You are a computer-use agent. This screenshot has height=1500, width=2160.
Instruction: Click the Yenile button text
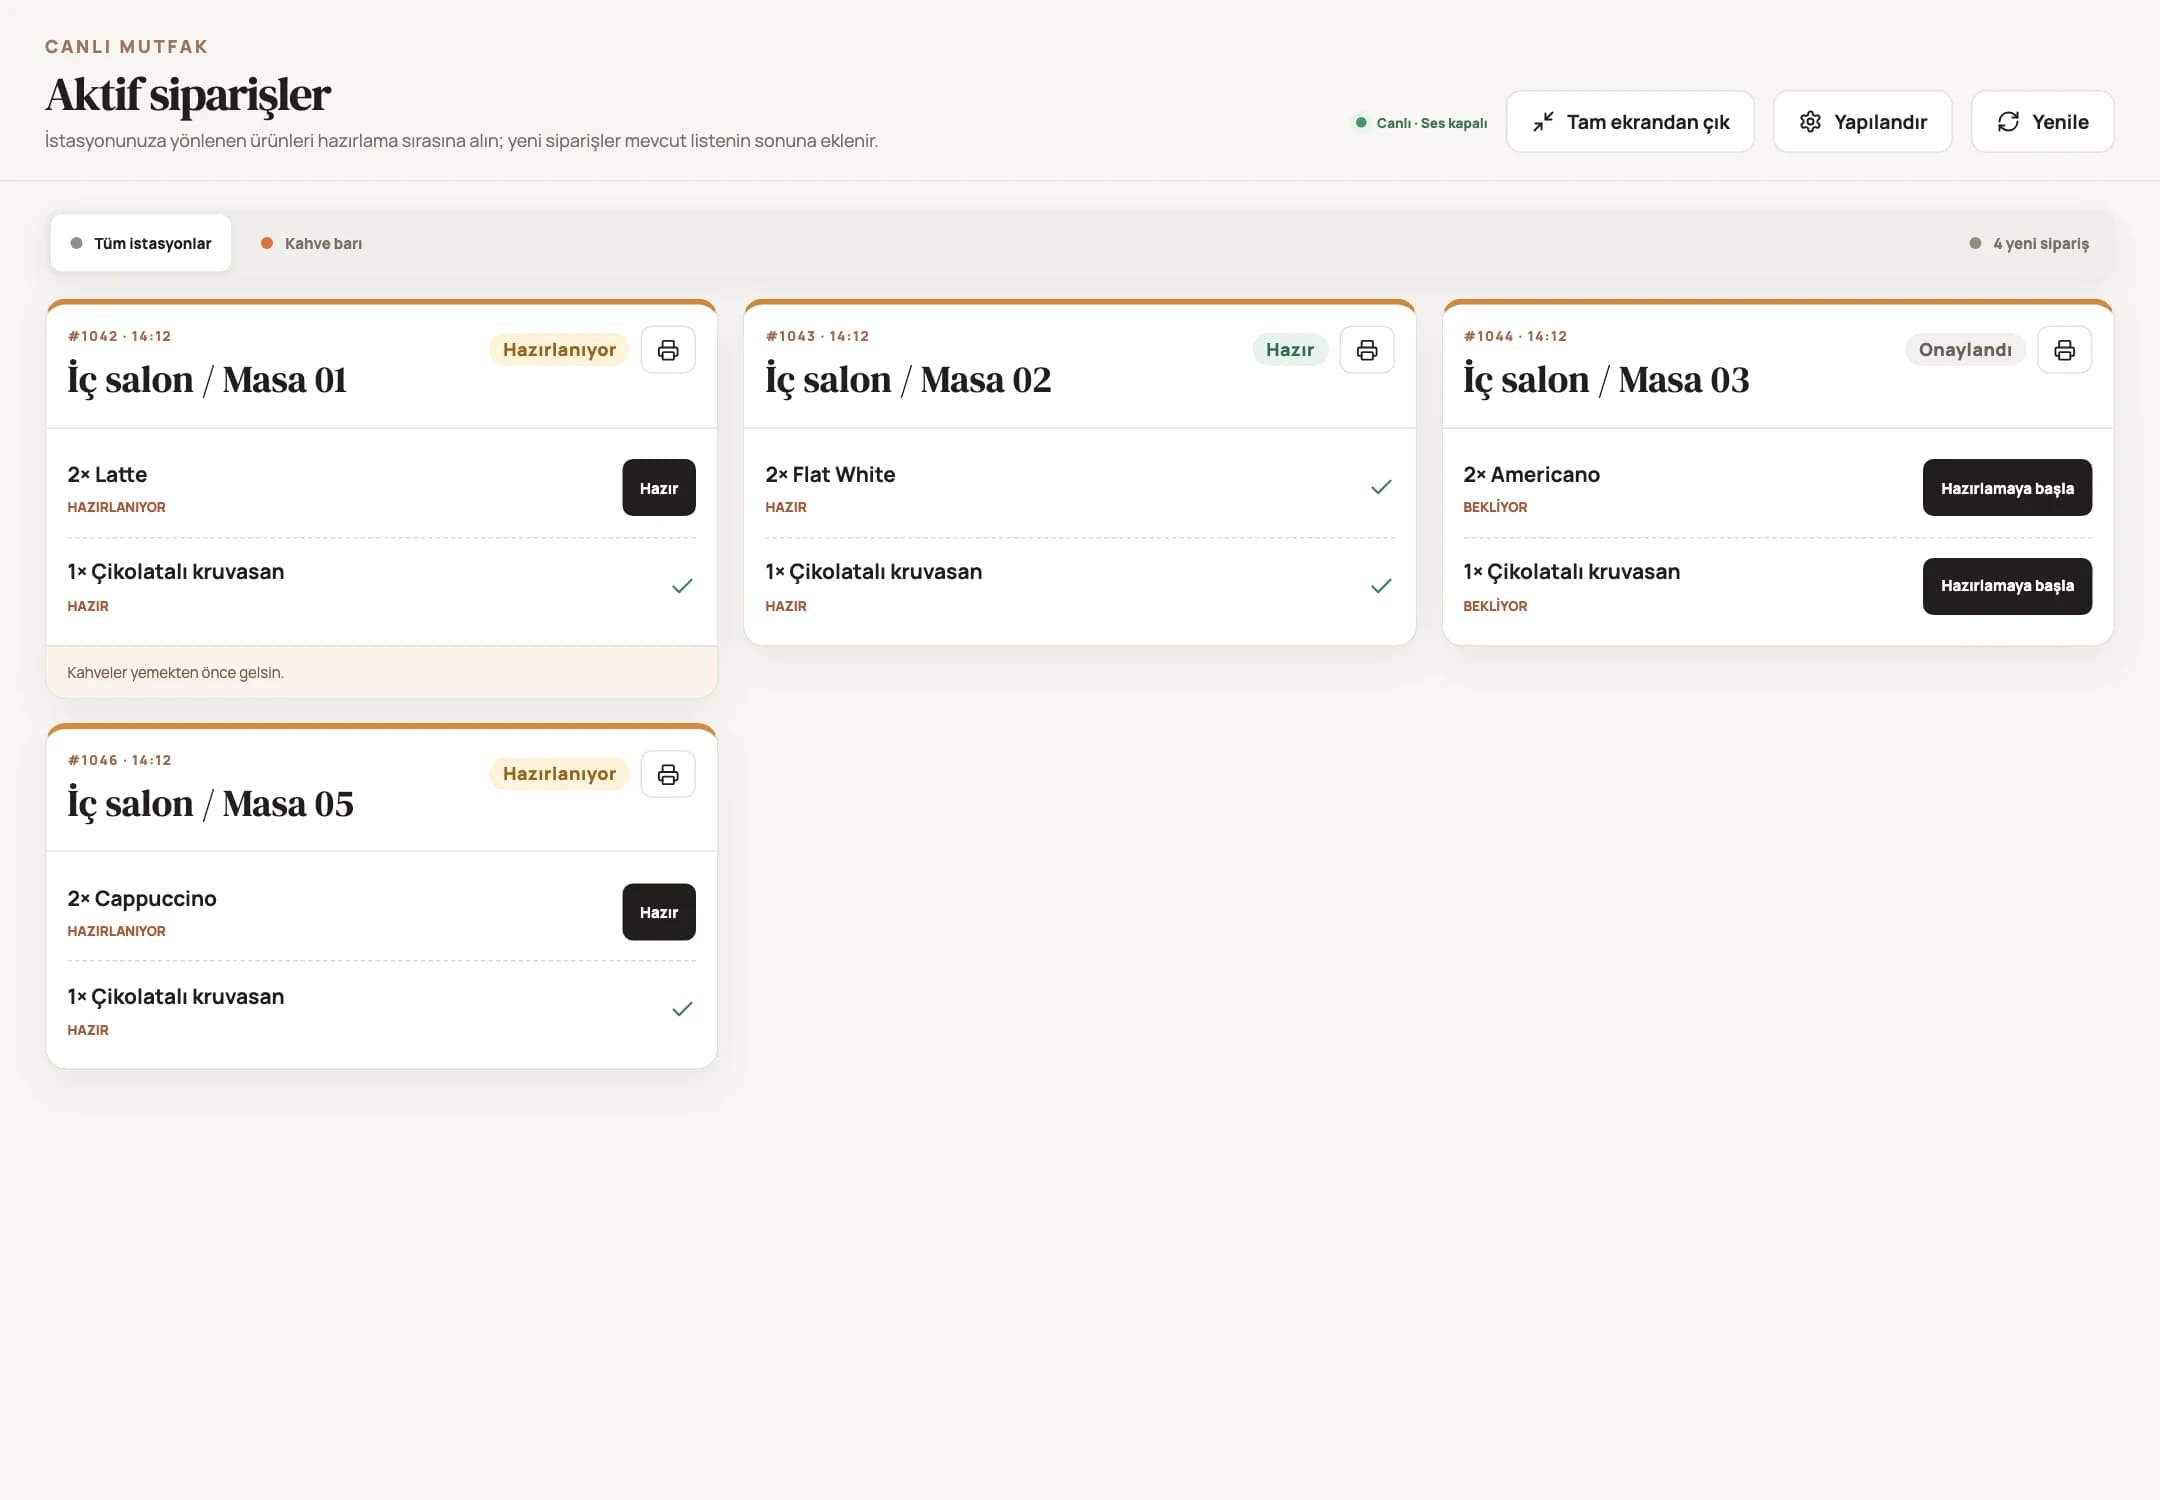pyautogui.click(x=2060, y=122)
